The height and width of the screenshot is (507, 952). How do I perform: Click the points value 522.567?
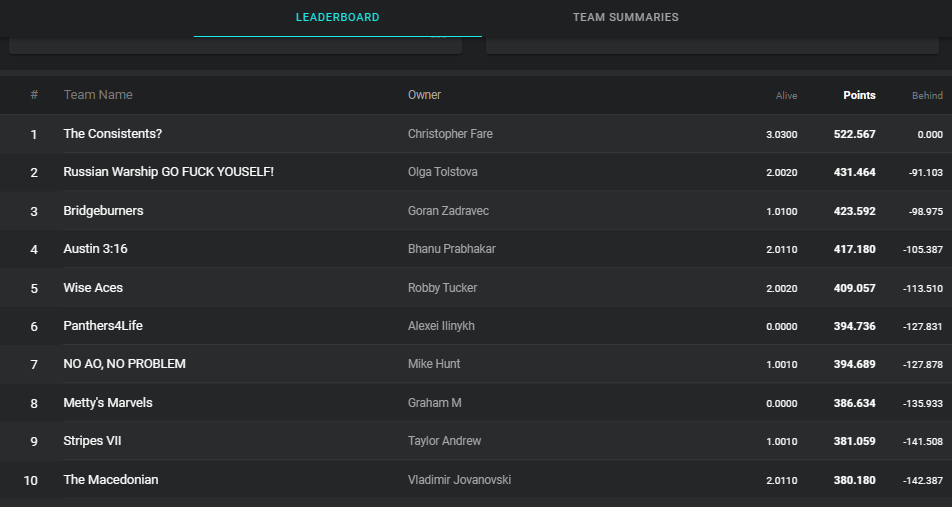pyautogui.click(x=855, y=134)
